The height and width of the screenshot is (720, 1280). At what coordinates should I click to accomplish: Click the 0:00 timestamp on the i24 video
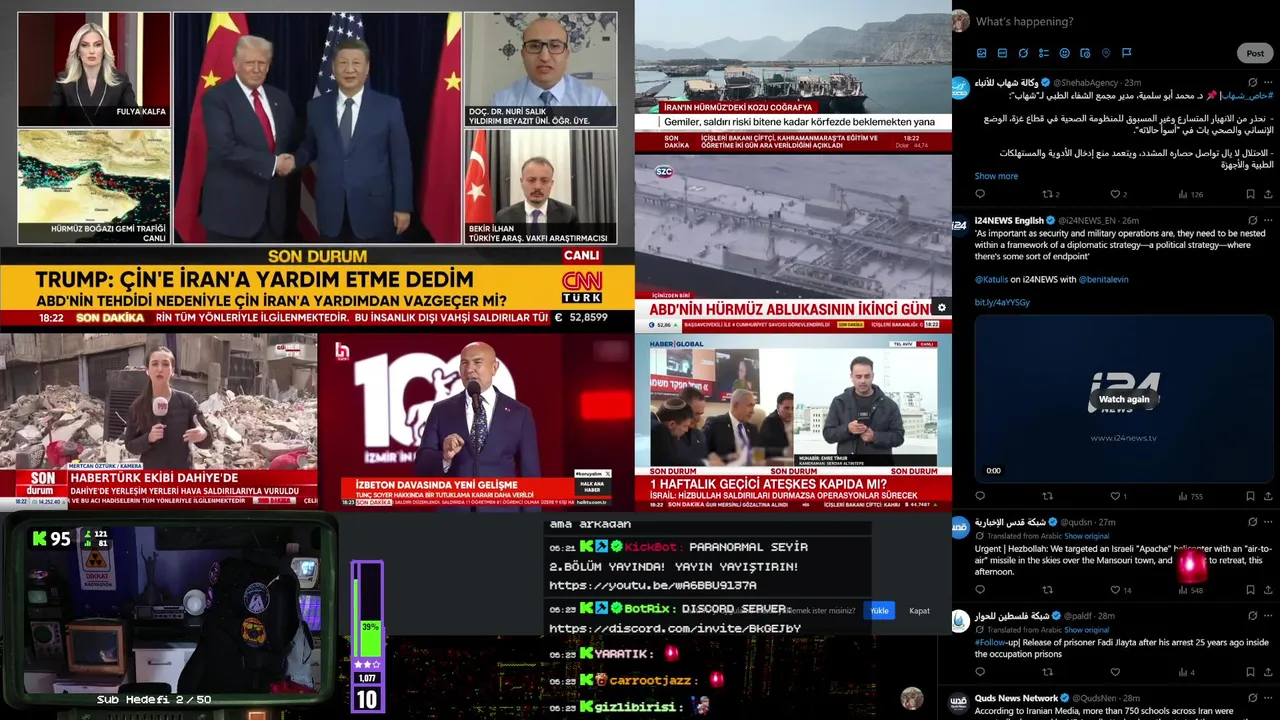(x=993, y=470)
